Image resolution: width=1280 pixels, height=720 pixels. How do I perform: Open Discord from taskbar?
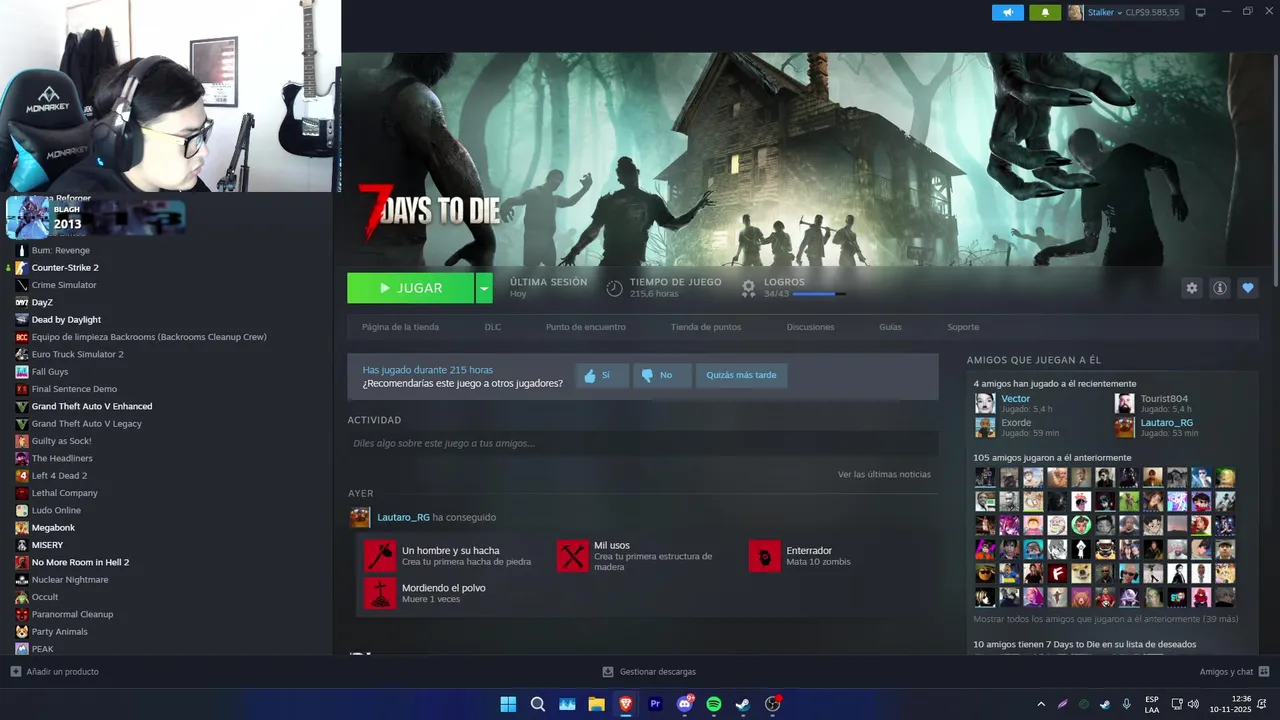[685, 704]
